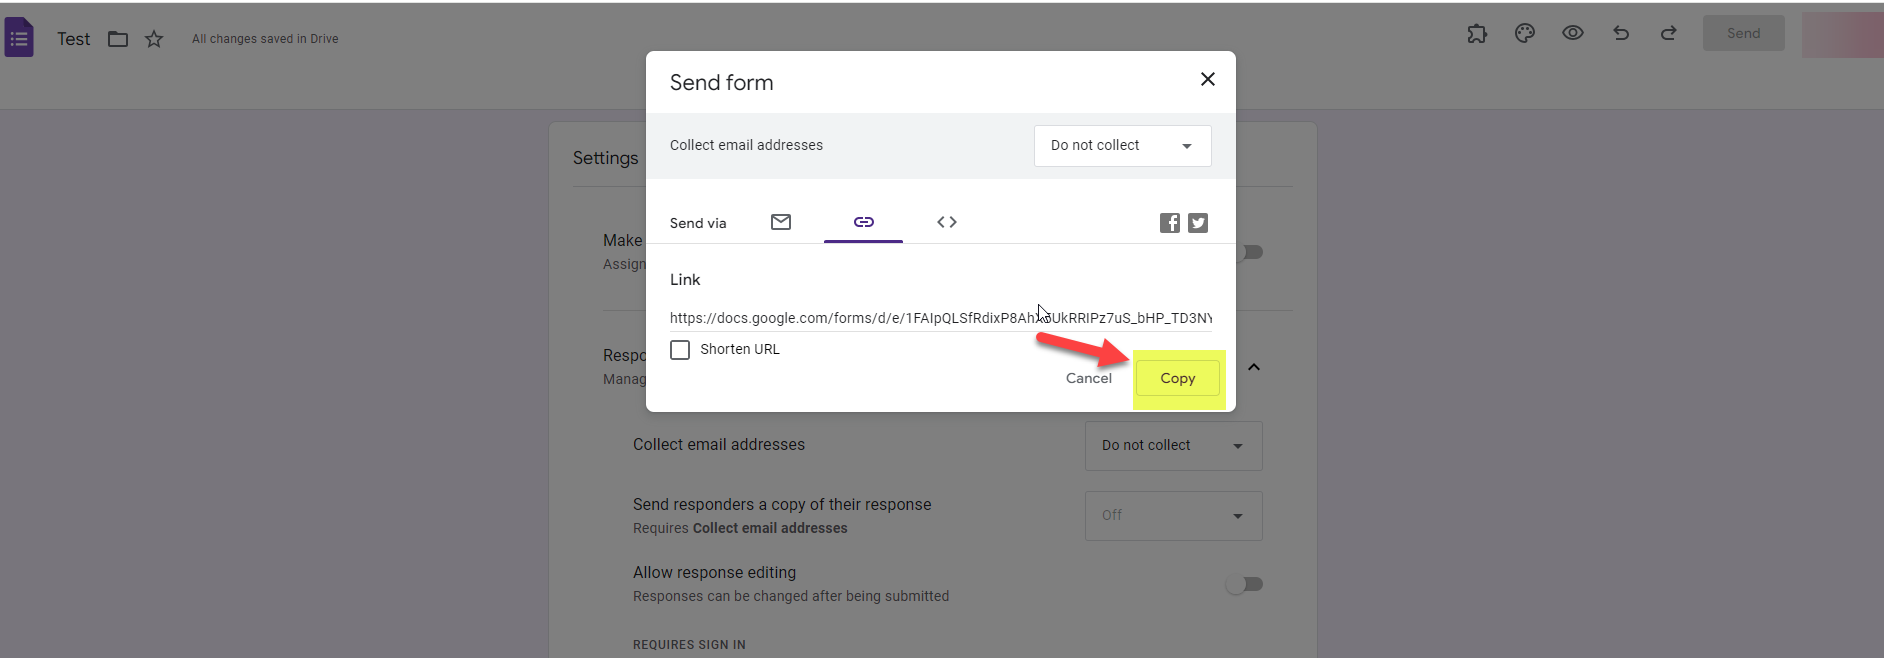Switch to the embed HTML tab
This screenshot has width=1884, height=658.
(x=947, y=222)
